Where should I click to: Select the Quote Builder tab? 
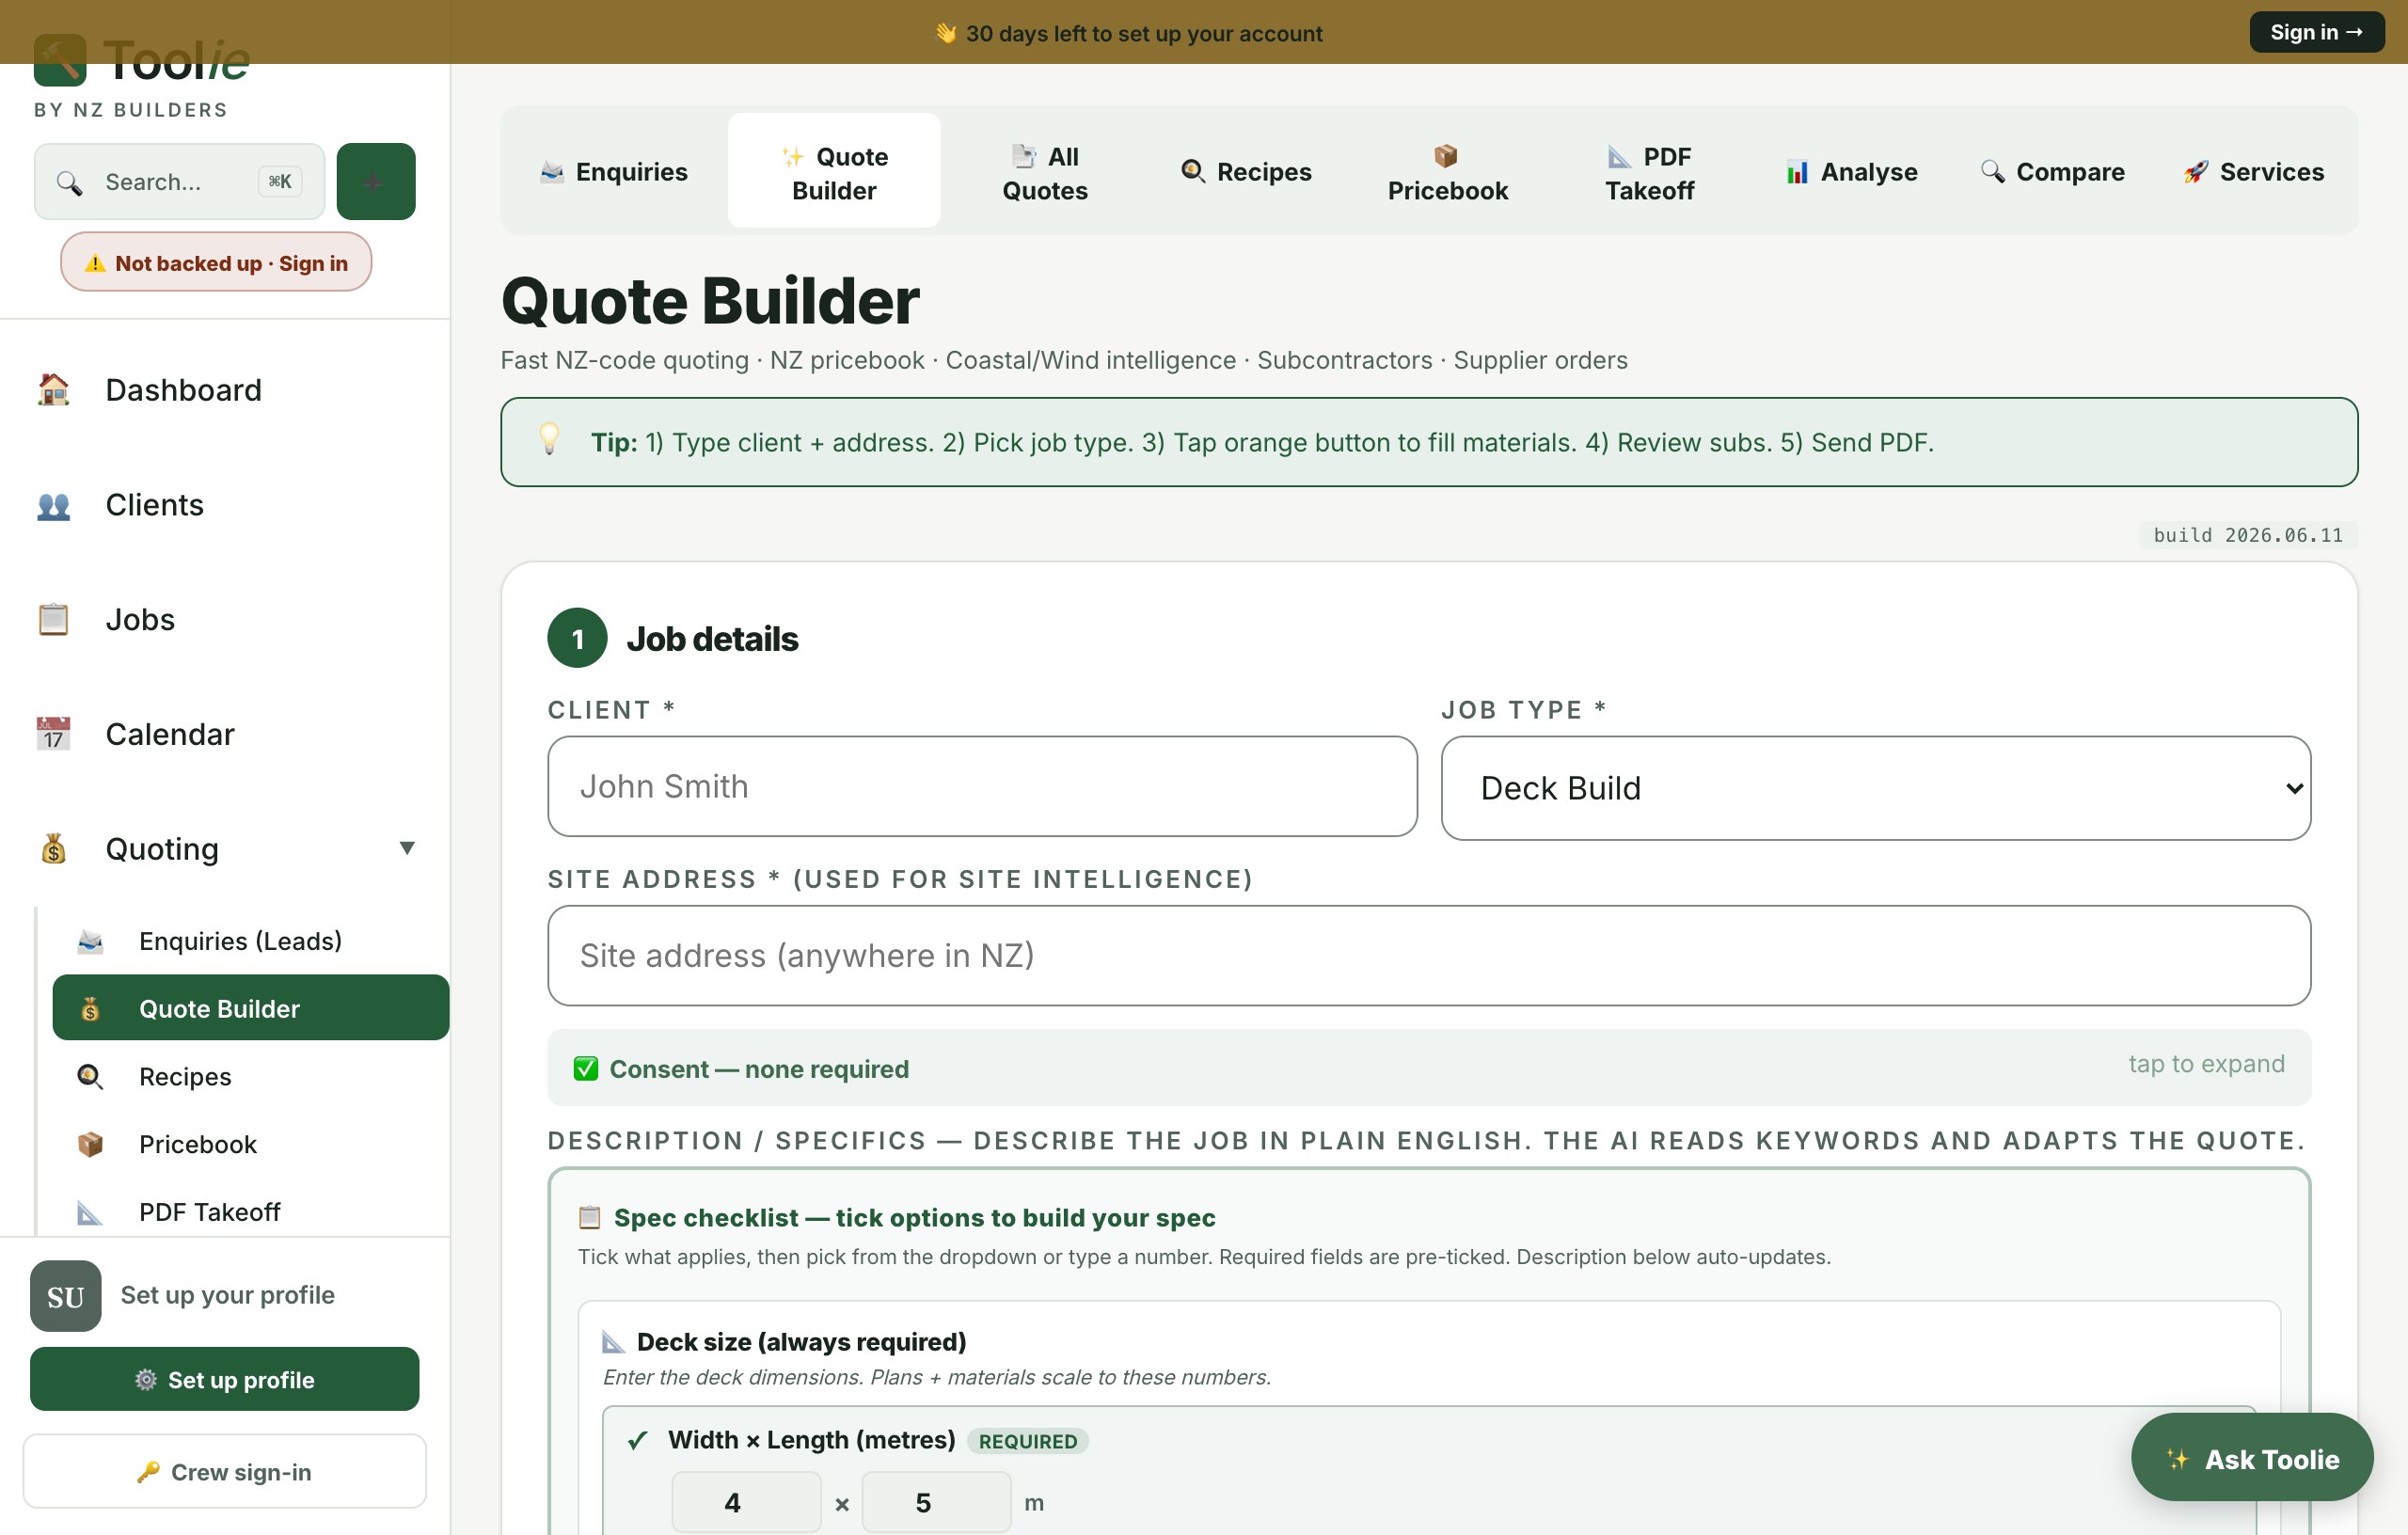pyautogui.click(x=834, y=171)
